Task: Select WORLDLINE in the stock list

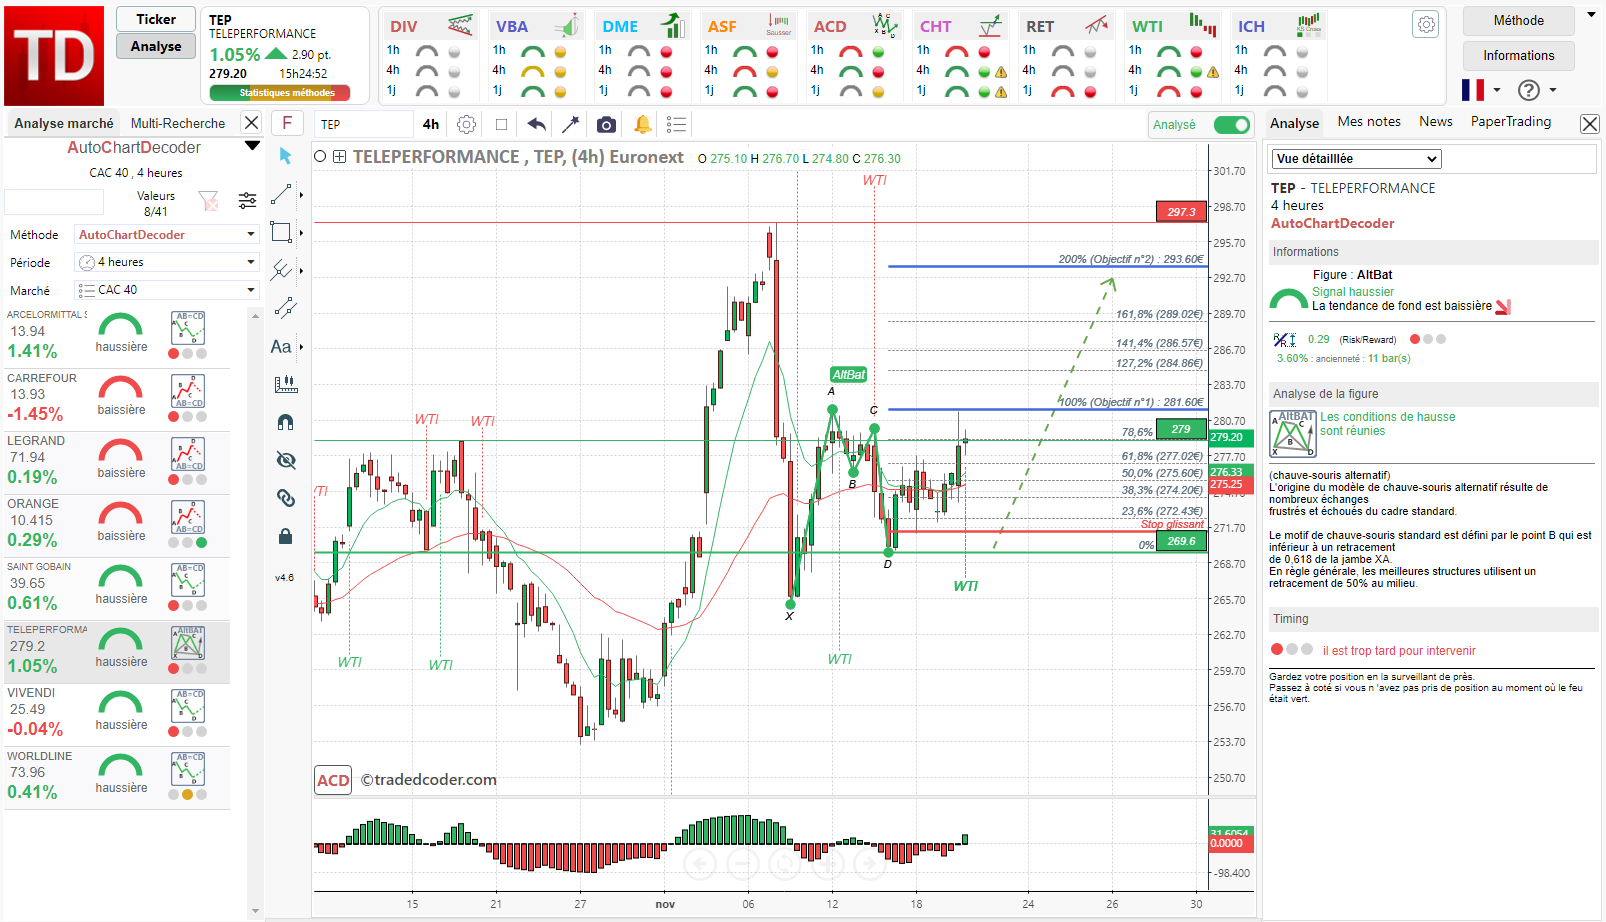Action: (117, 778)
